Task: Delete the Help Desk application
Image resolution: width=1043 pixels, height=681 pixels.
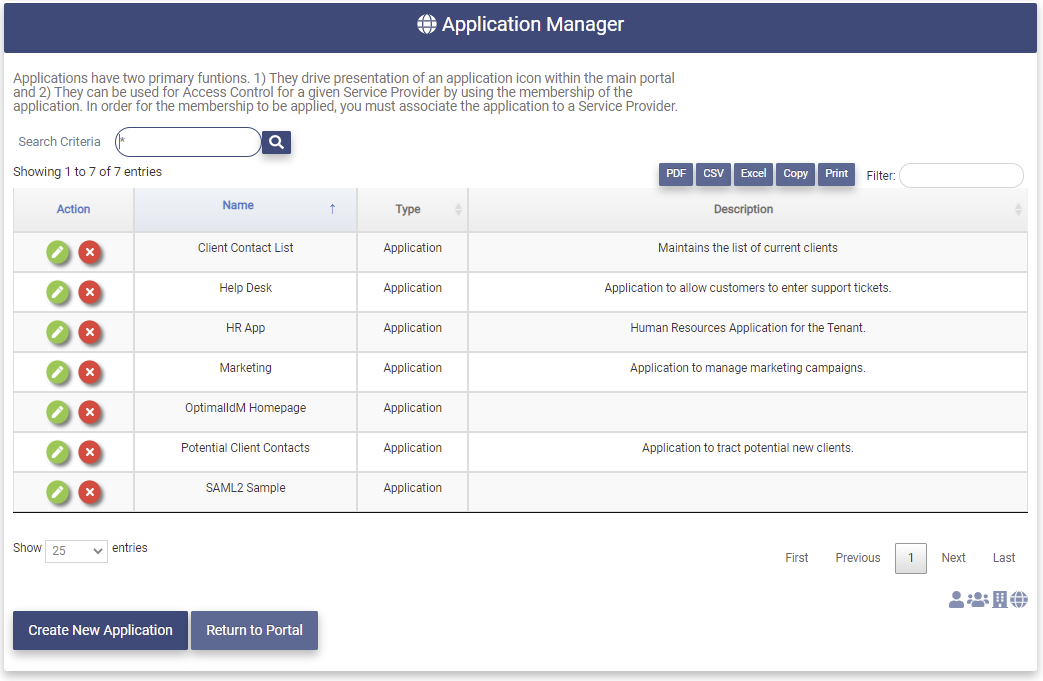Action: click(x=90, y=292)
